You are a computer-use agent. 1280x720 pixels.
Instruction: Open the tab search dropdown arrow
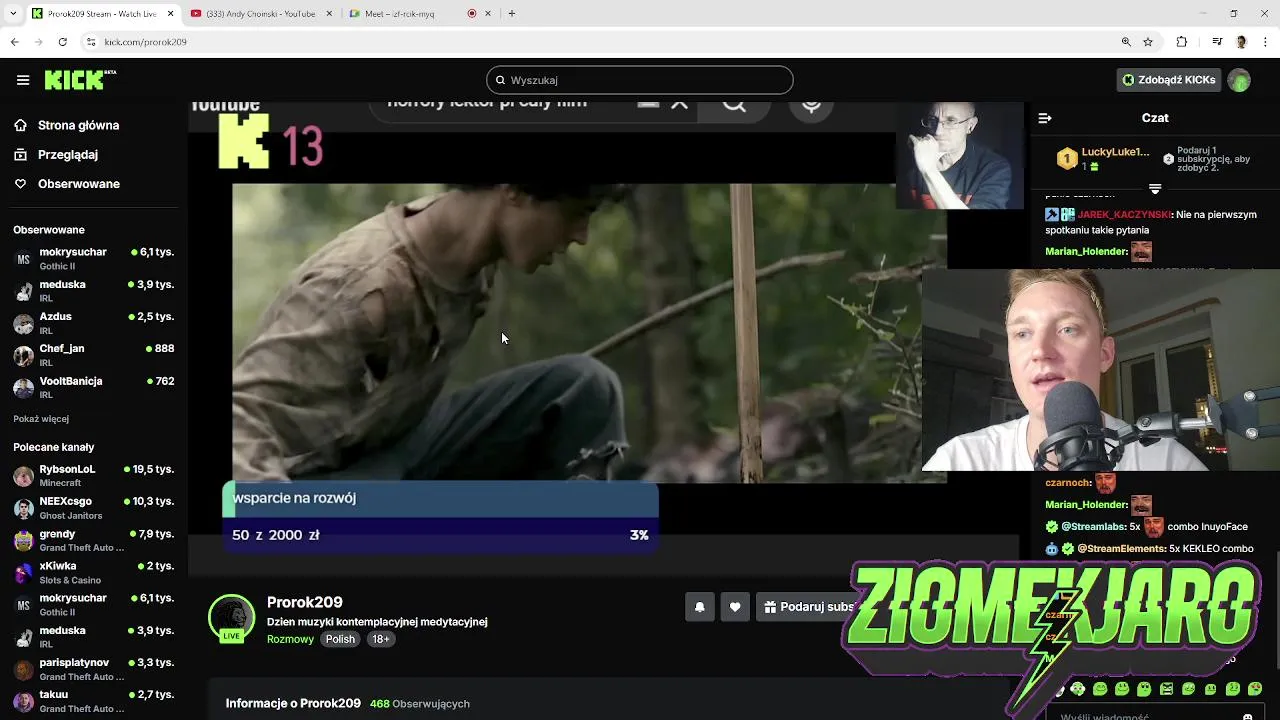point(12,14)
